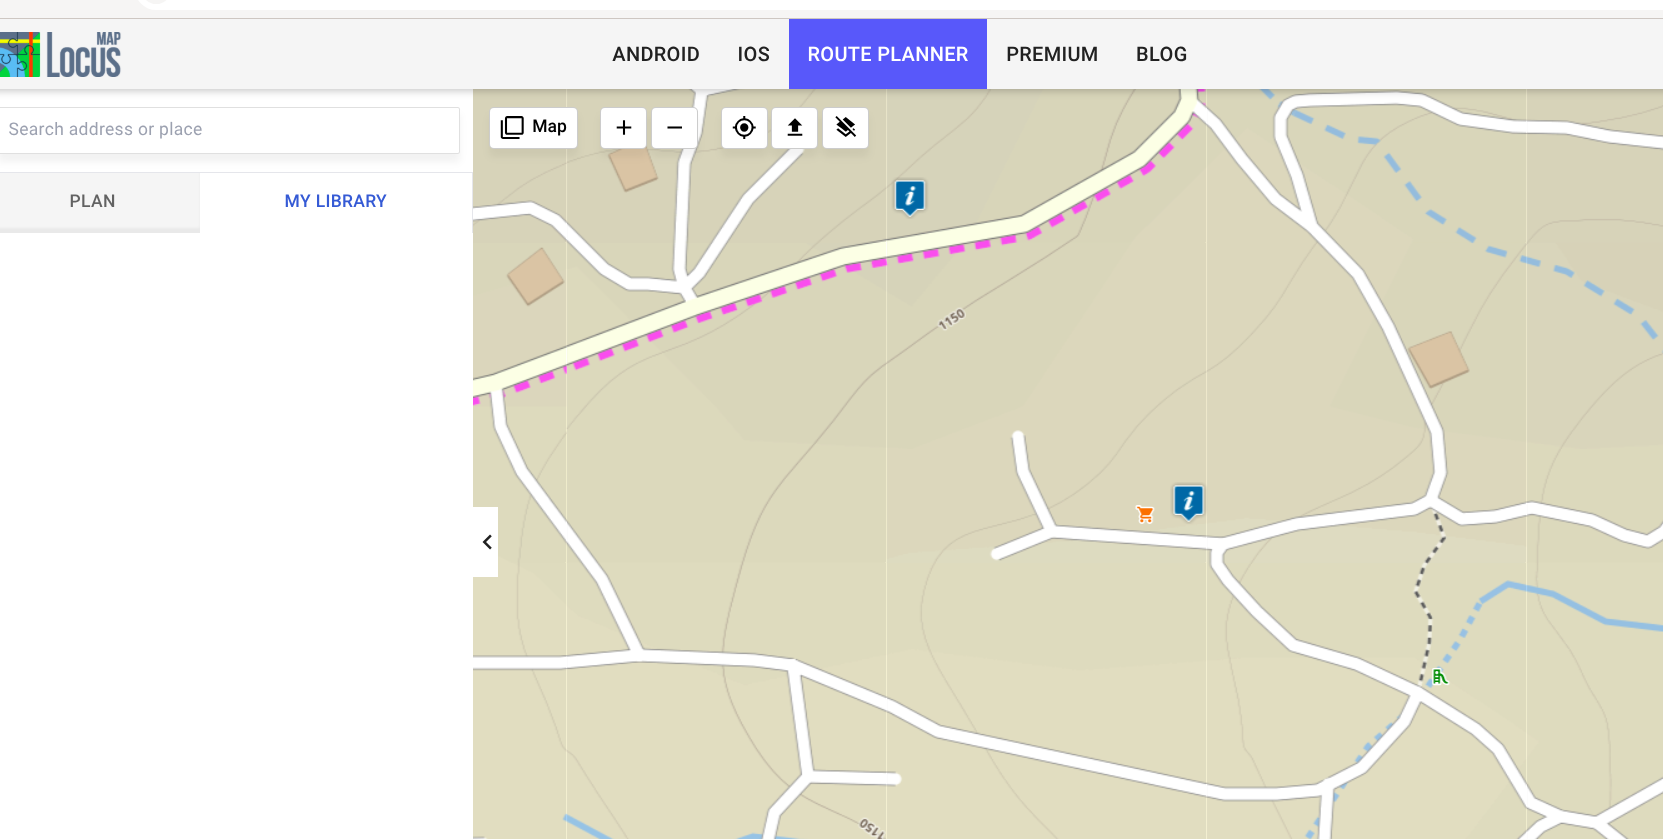
Task: Open the MY LIBRARY tab
Action: 335,201
